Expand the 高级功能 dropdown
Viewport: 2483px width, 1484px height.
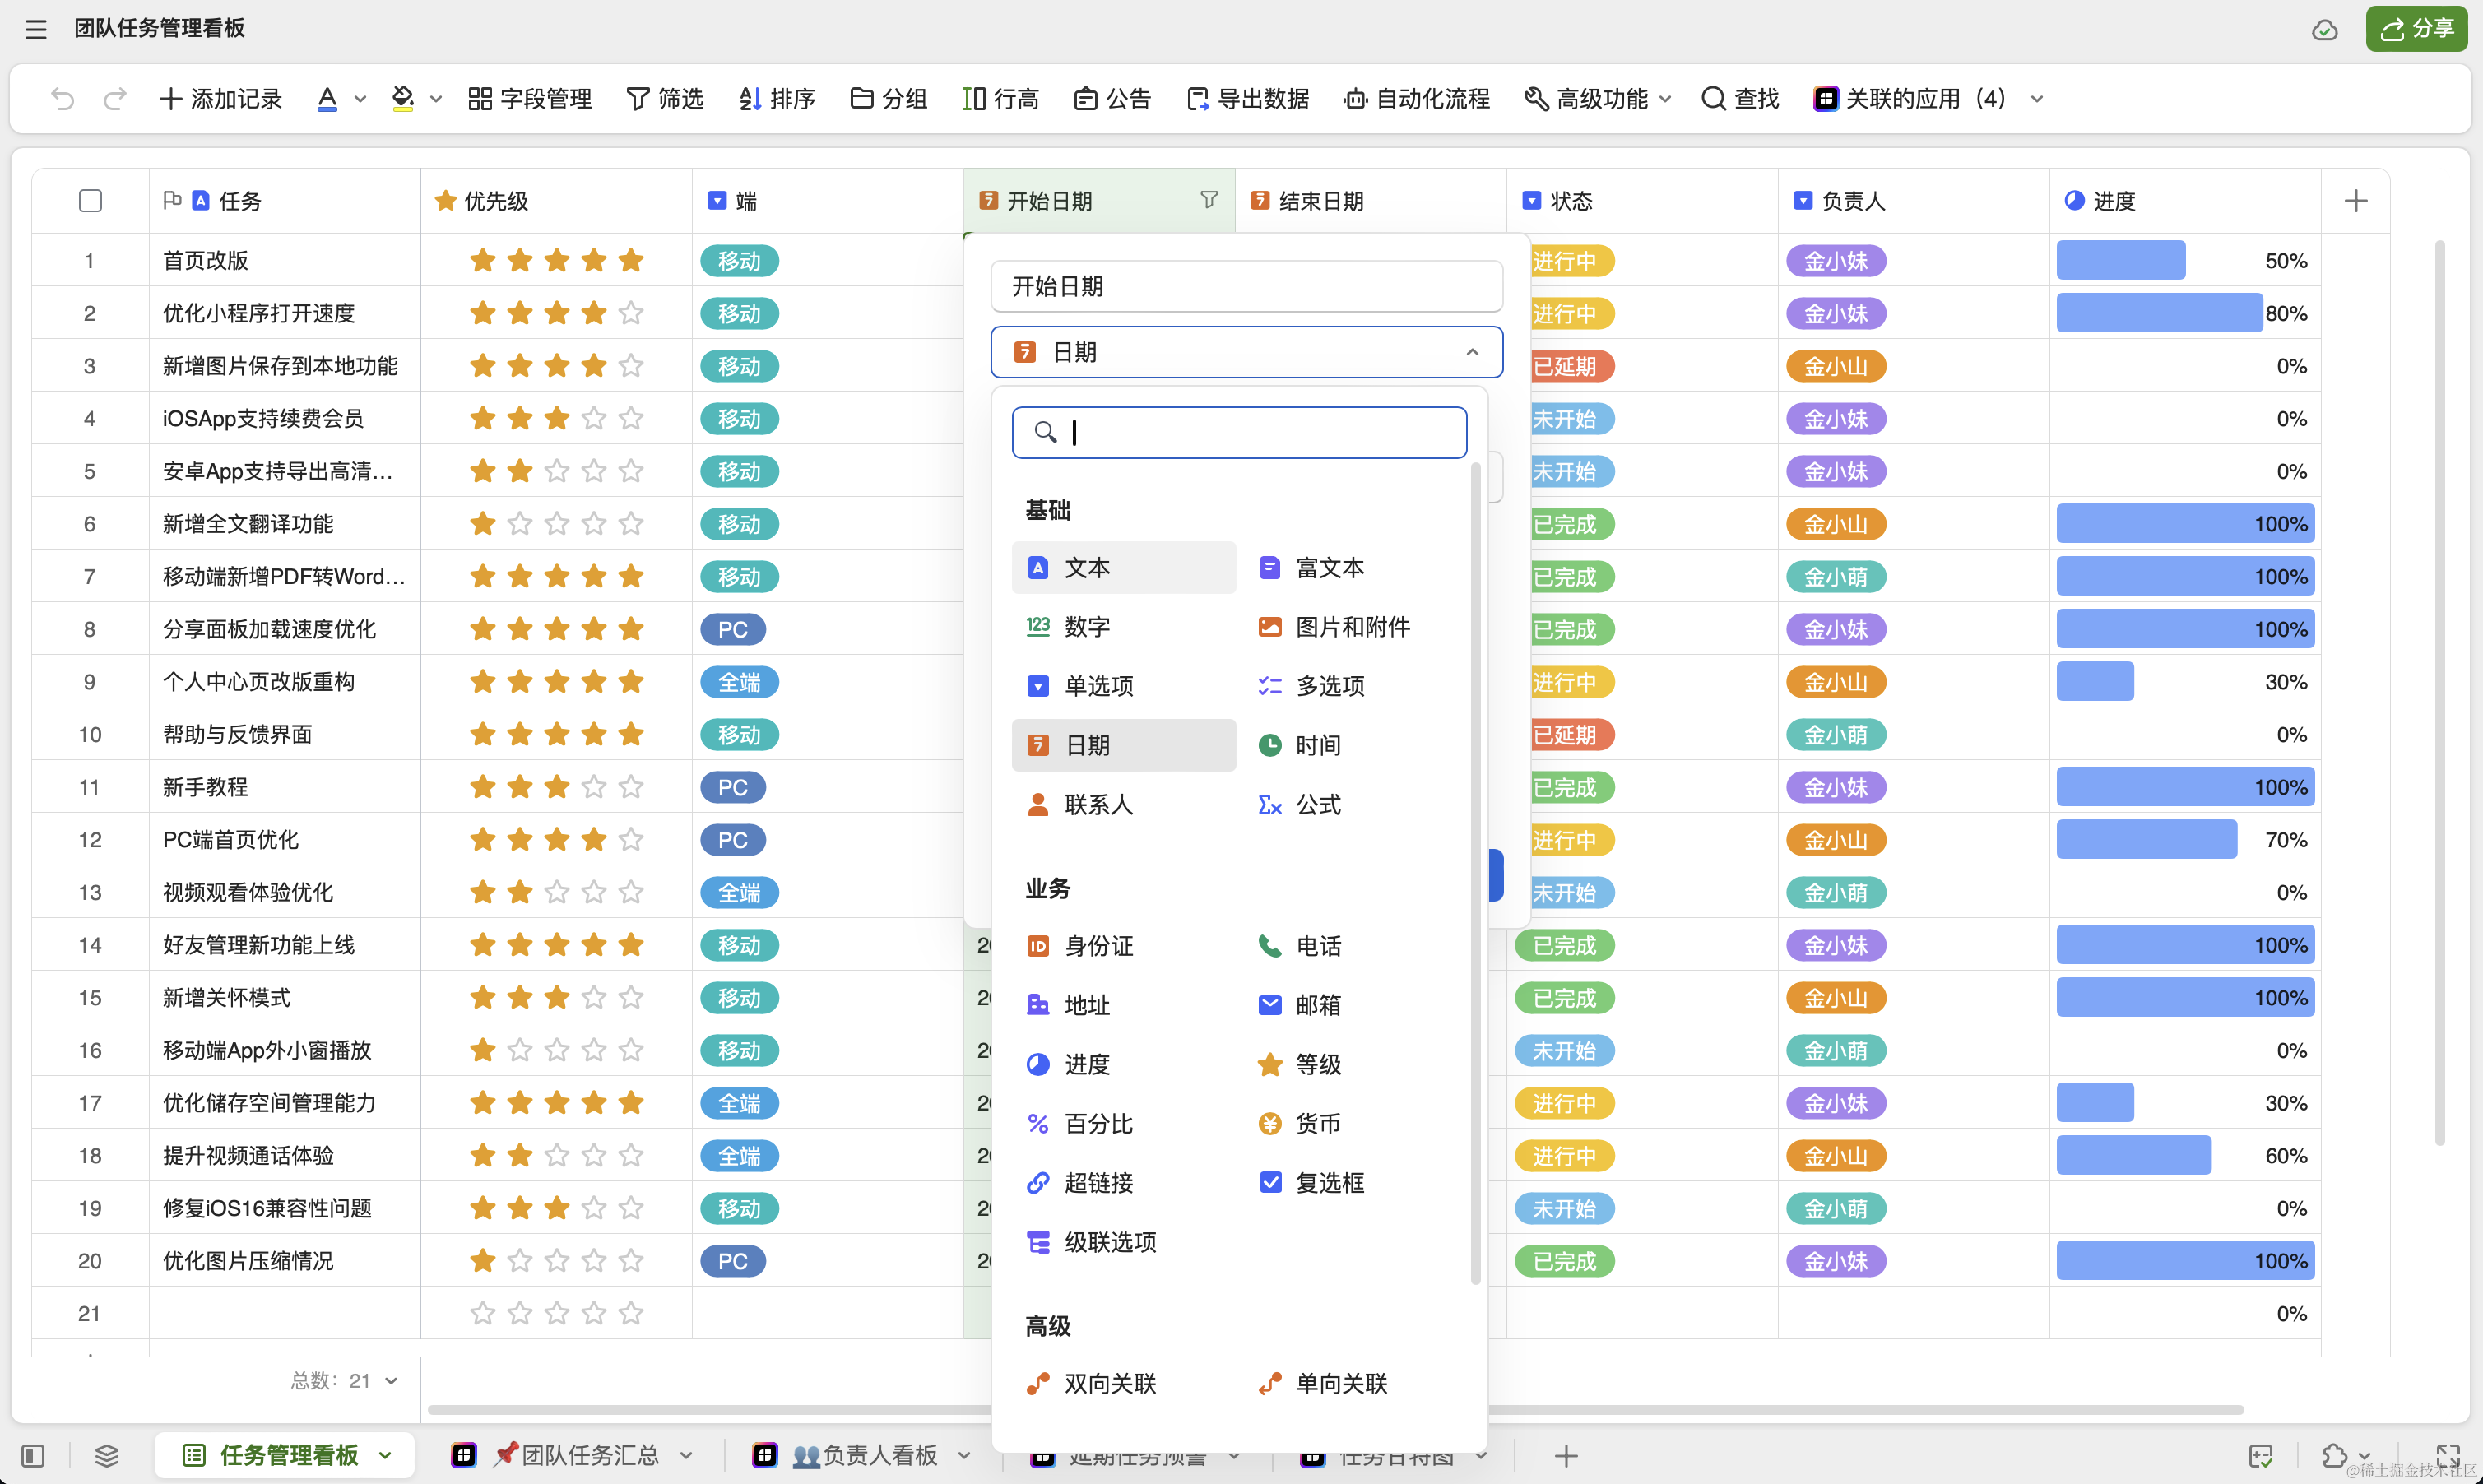coord(1601,98)
